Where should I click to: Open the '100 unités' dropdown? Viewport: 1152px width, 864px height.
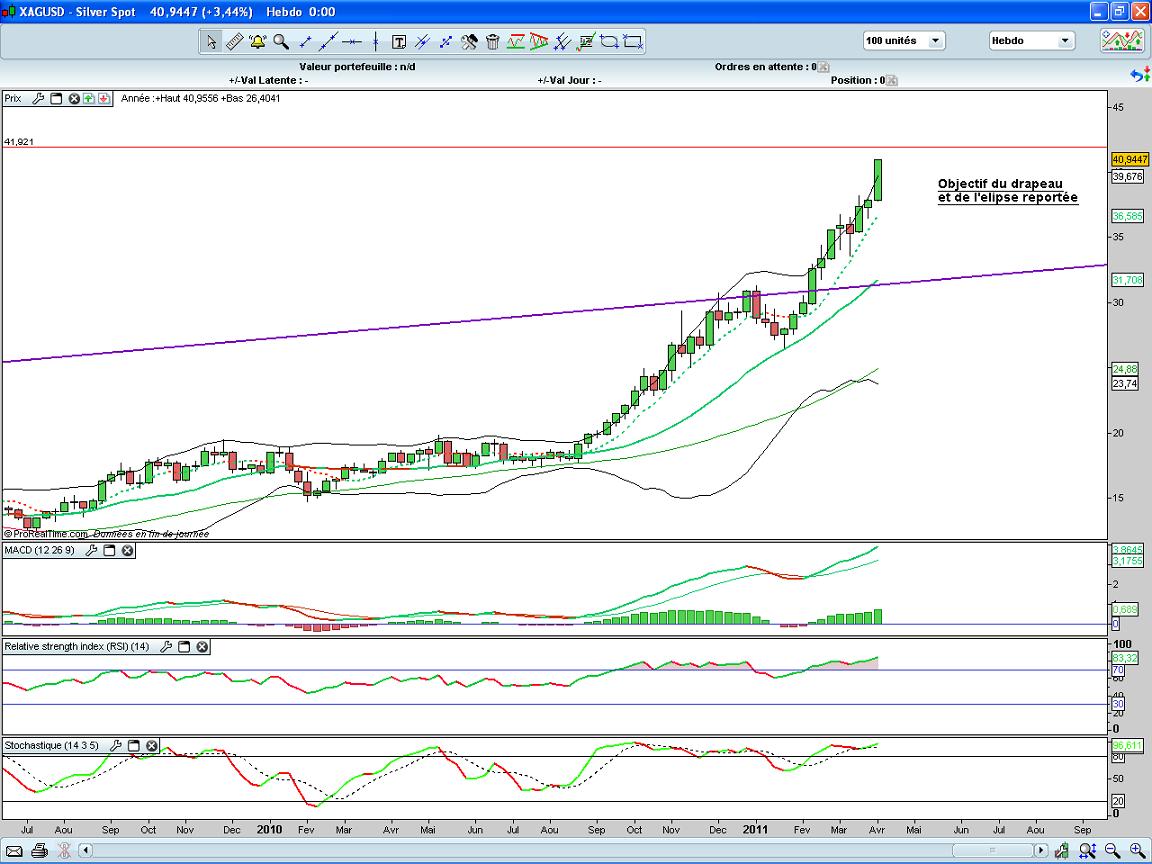904,41
